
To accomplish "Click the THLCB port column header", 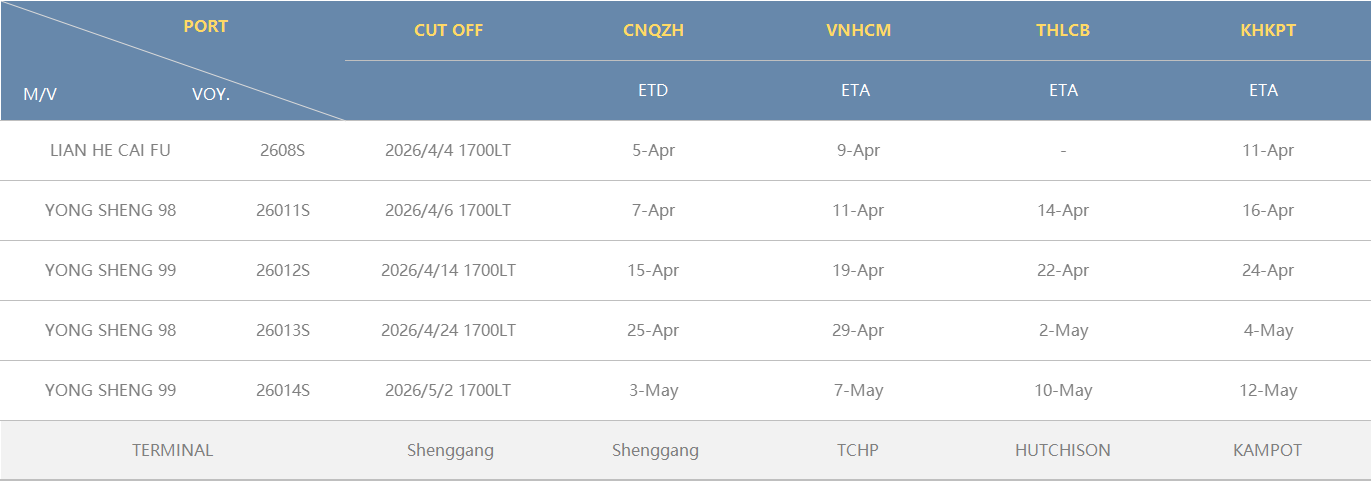I will tap(1063, 30).
